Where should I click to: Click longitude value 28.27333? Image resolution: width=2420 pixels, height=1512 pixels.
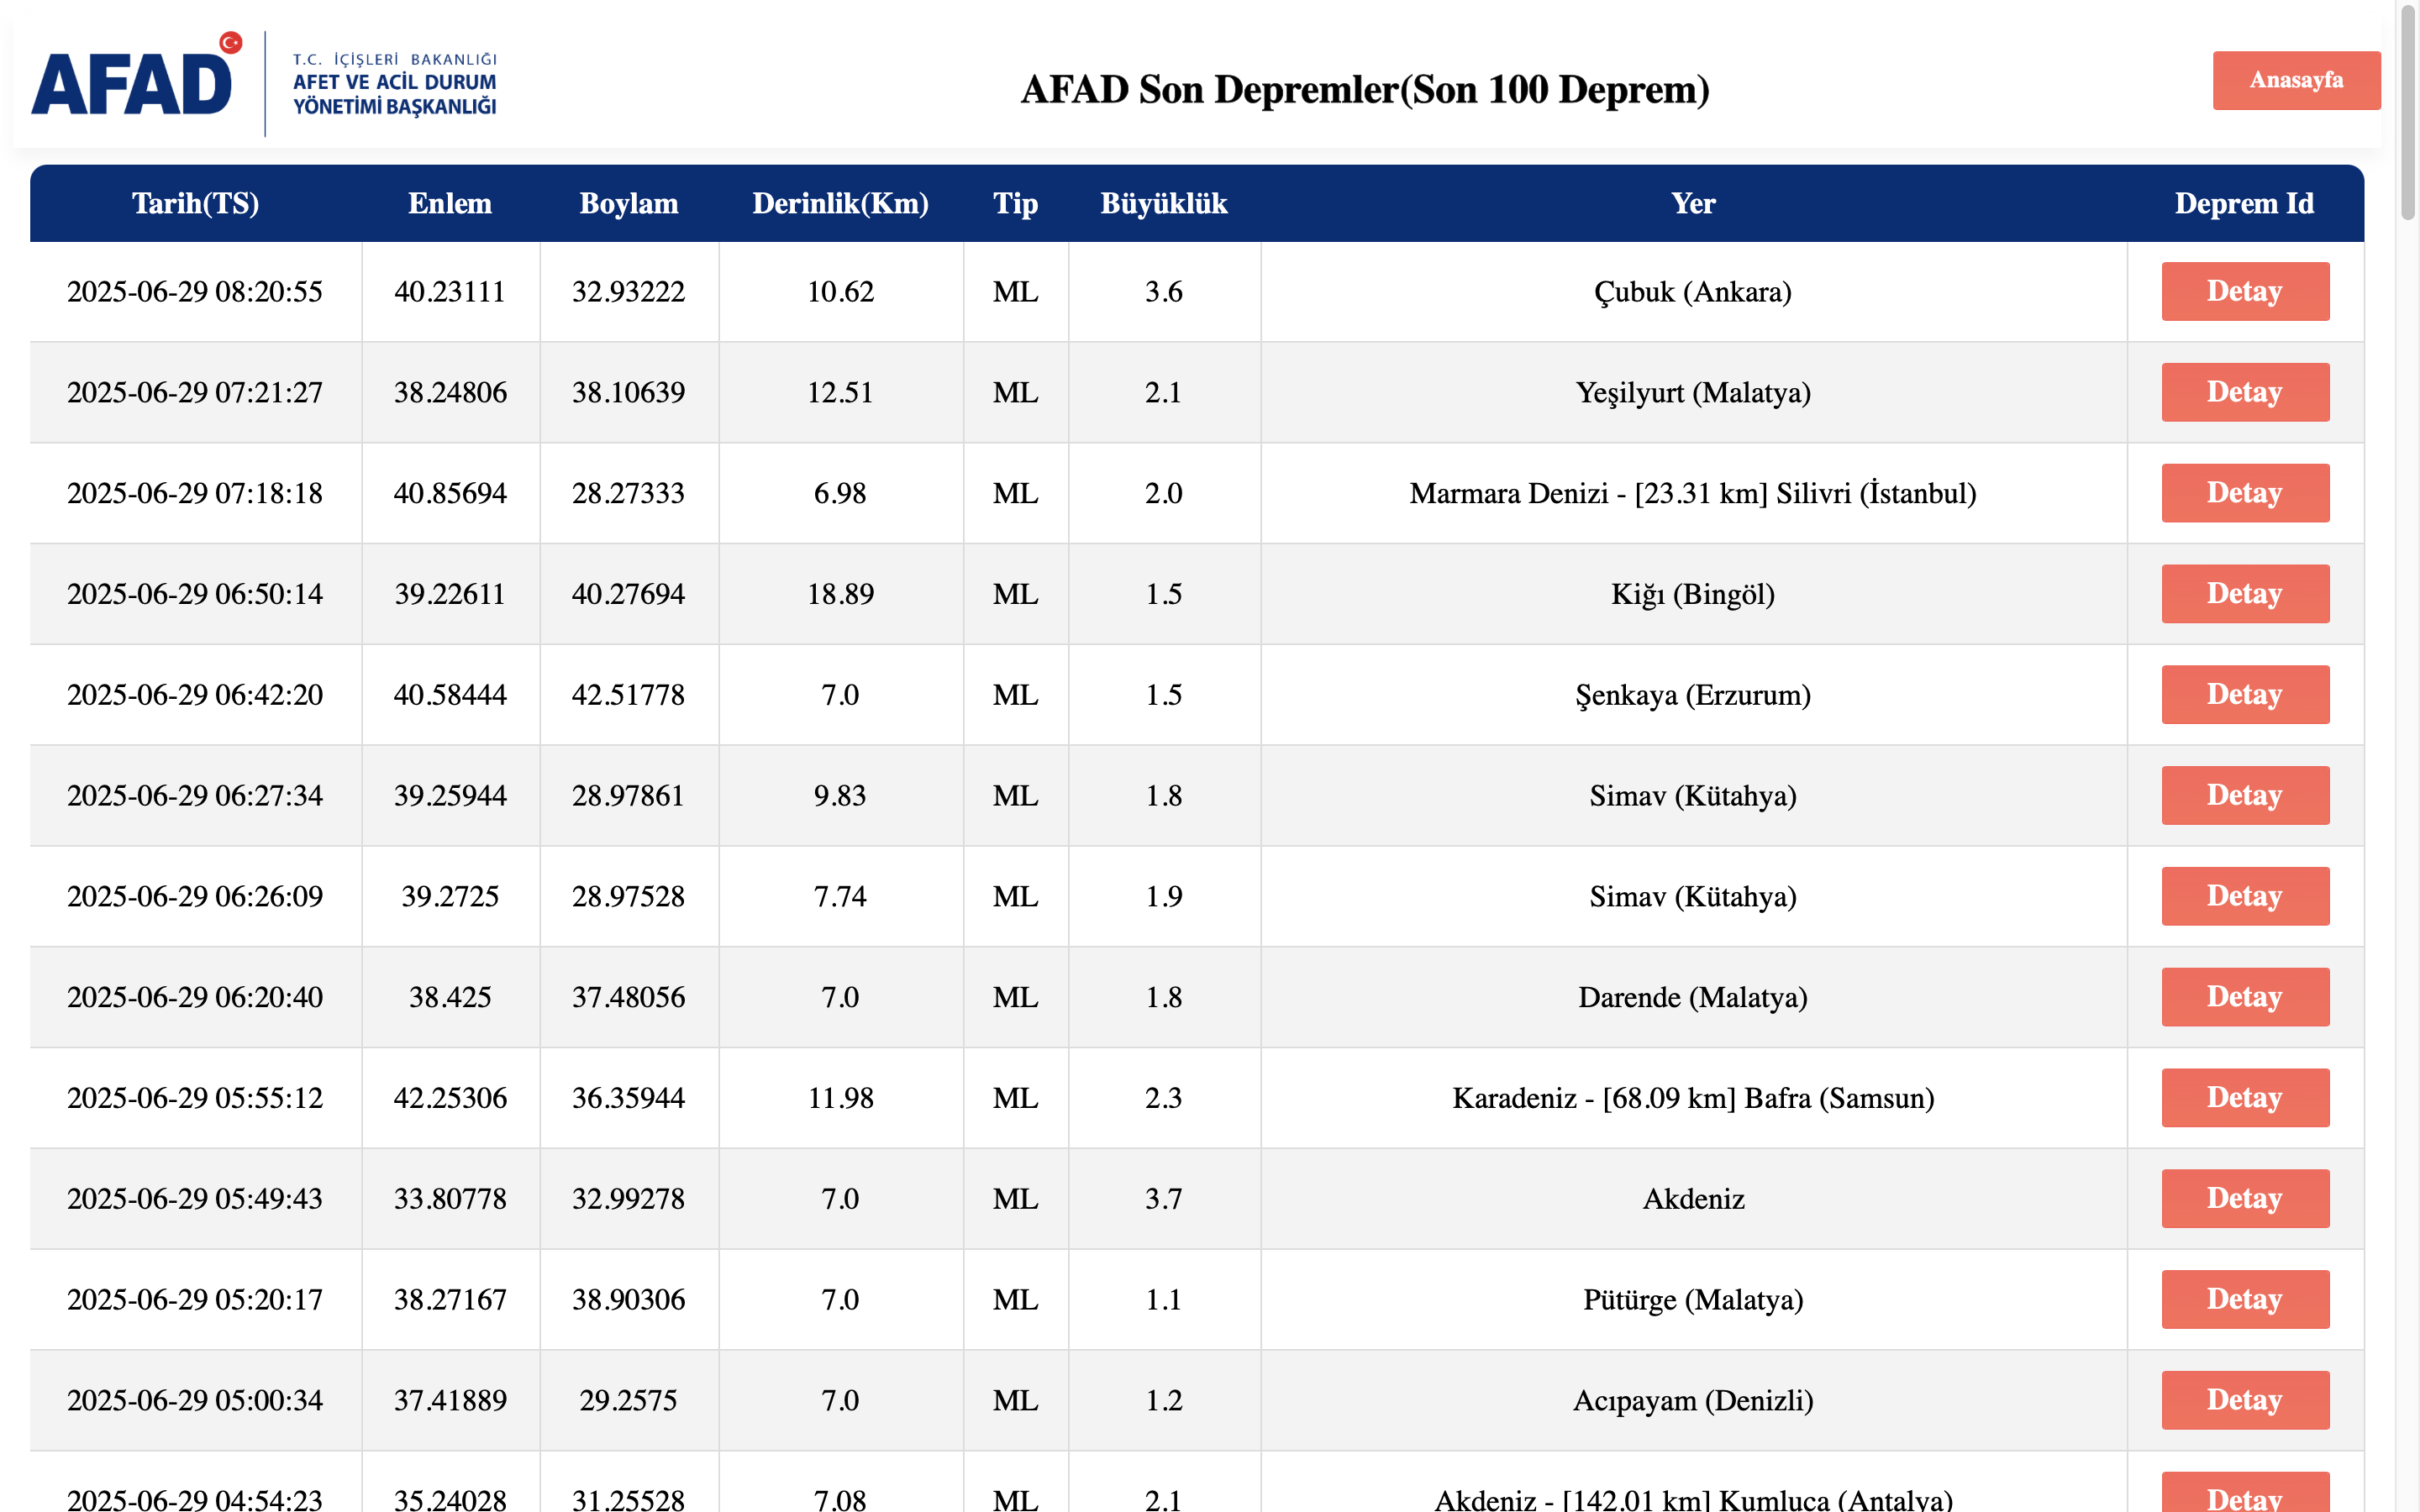pos(629,493)
